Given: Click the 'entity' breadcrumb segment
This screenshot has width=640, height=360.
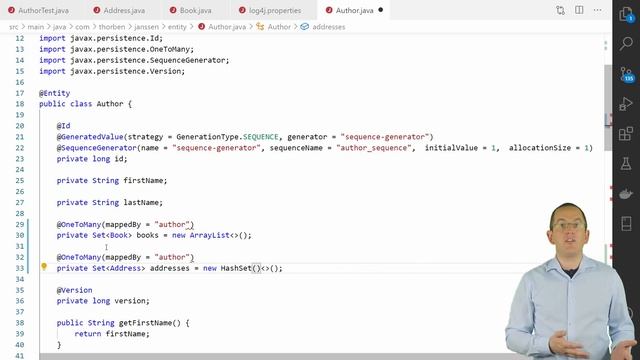Looking at the screenshot, I should (177, 27).
